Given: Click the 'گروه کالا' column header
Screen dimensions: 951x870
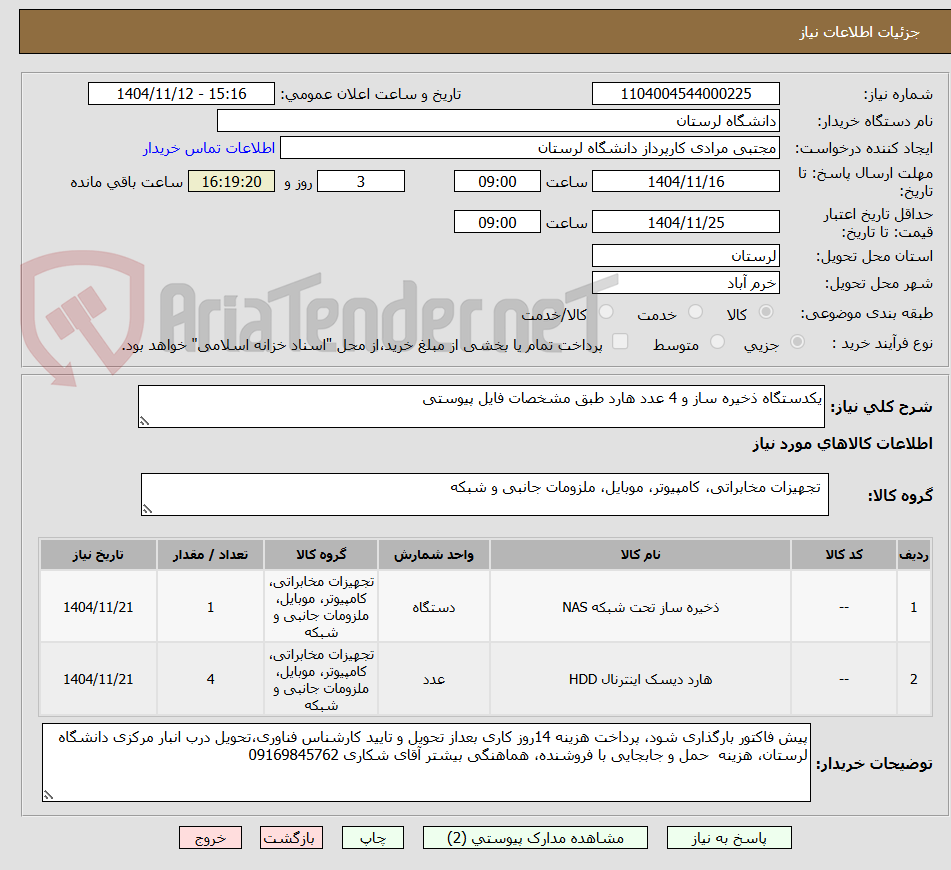Looking at the screenshot, I should pyautogui.click(x=321, y=555).
